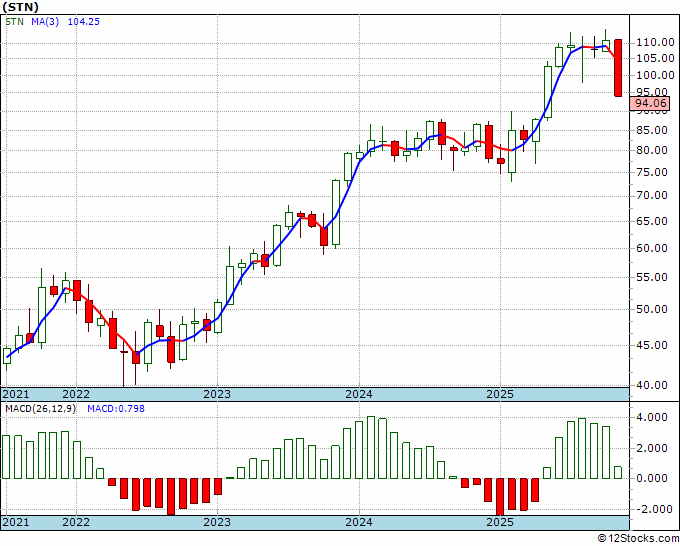Click 2024 on the MACD panel timeline
The width and height of the screenshot is (680, 546).
[x=359, y=522]
